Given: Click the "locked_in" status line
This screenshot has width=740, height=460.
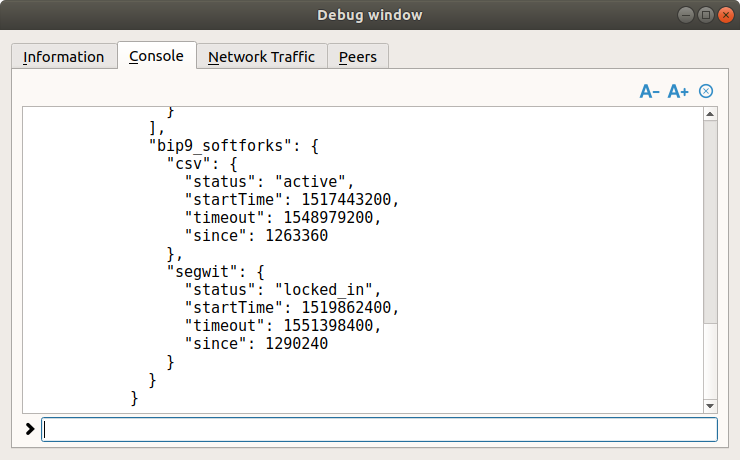Looking at the screenshot, I should (283, 290).
